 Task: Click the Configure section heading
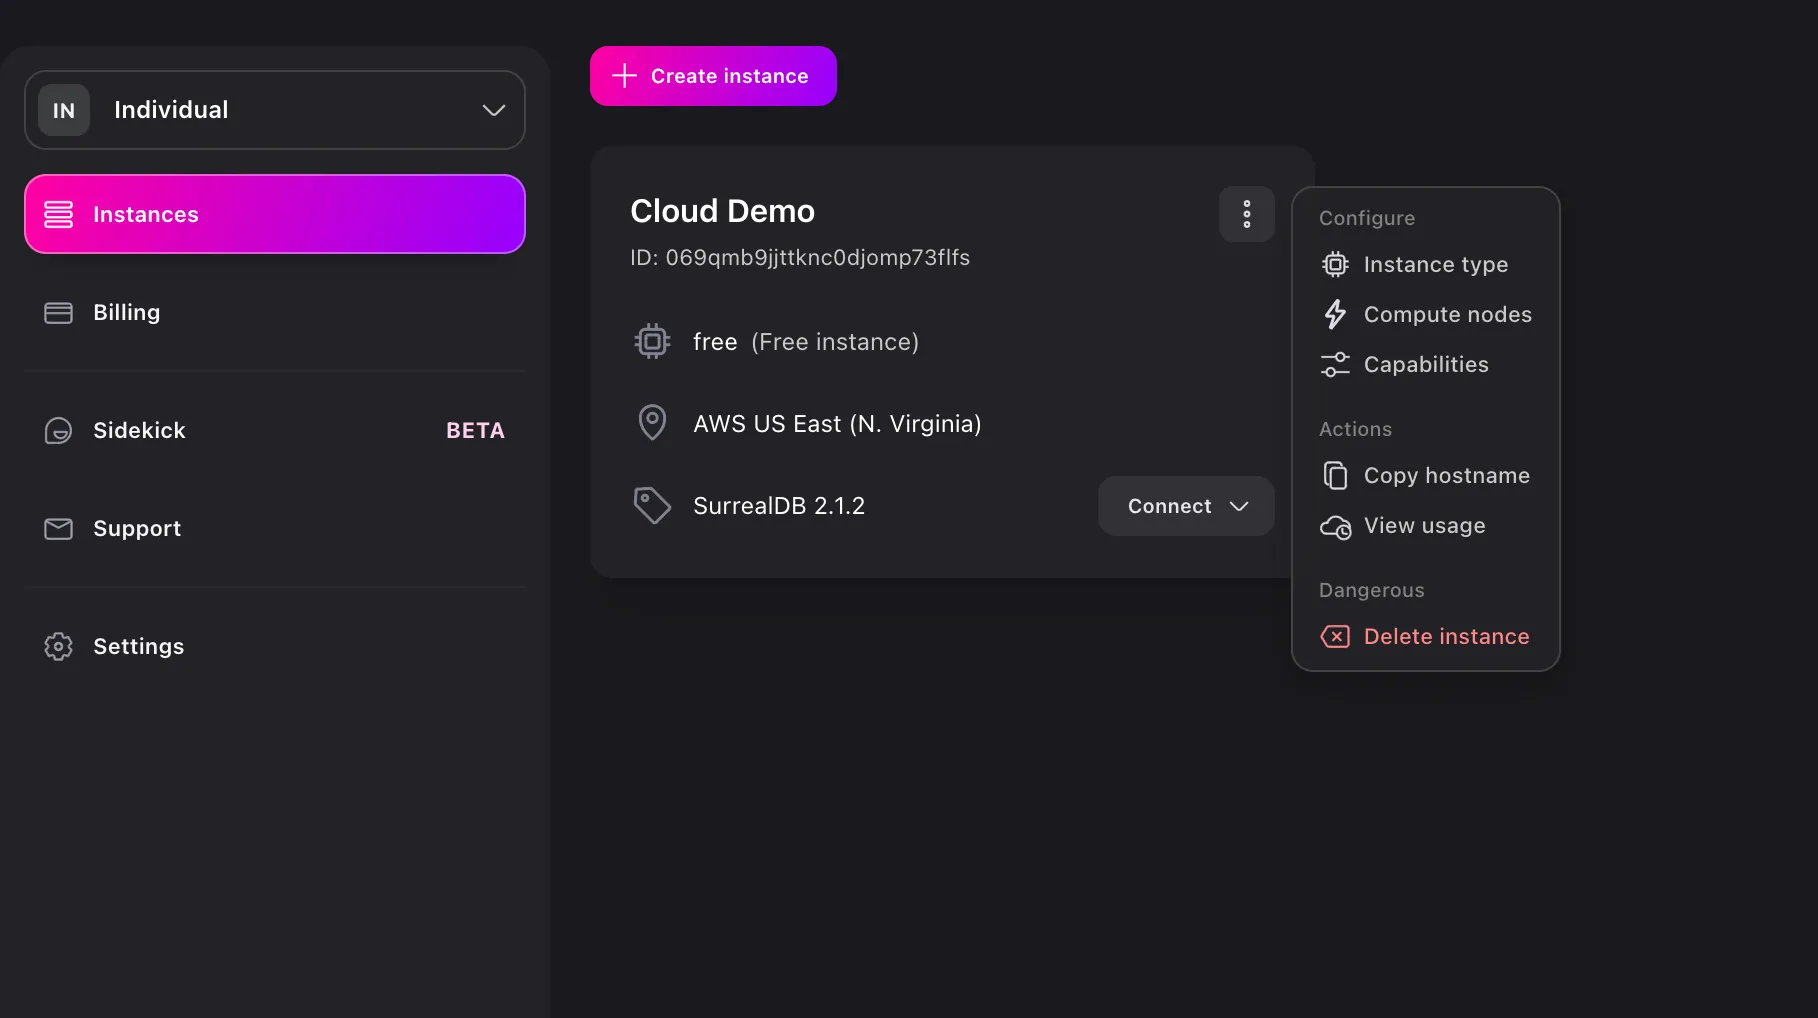click(x=1366, y=218)
